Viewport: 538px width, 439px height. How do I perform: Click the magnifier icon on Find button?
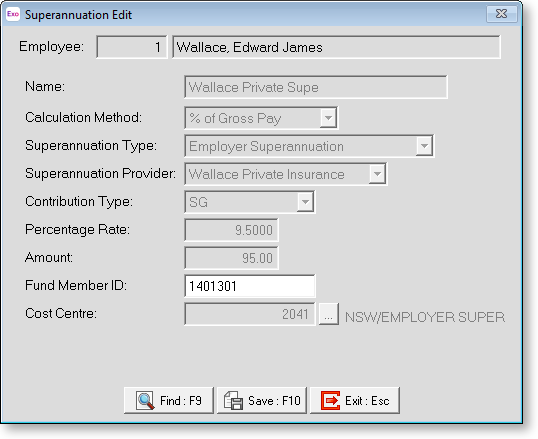click(x=145, y=401)
